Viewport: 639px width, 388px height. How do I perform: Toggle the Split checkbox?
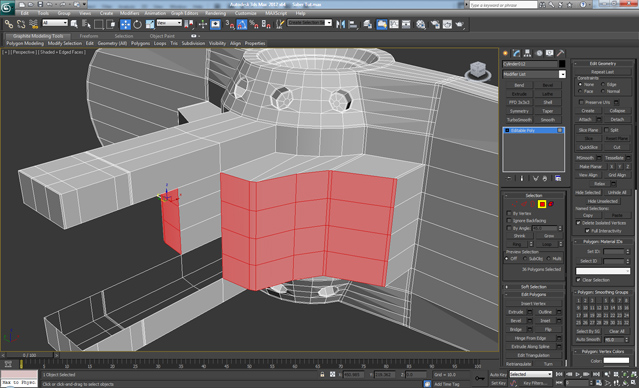point(606,130)
